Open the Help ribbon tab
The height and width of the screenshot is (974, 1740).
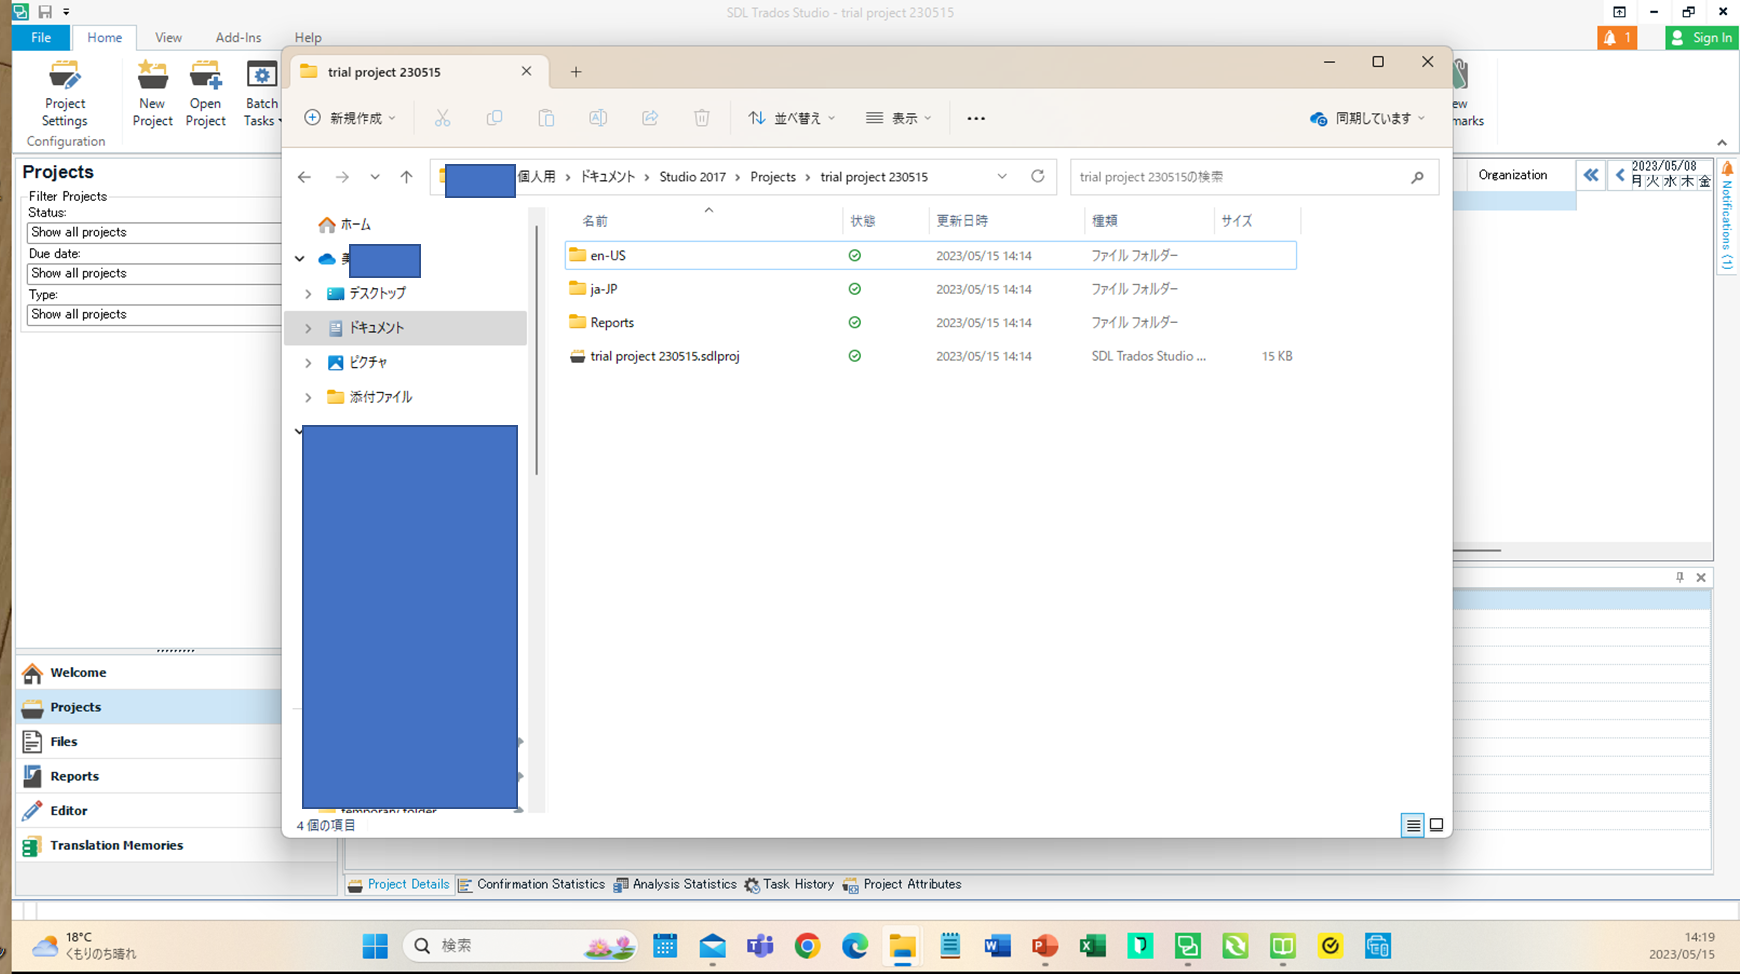(x=308, y=38)
